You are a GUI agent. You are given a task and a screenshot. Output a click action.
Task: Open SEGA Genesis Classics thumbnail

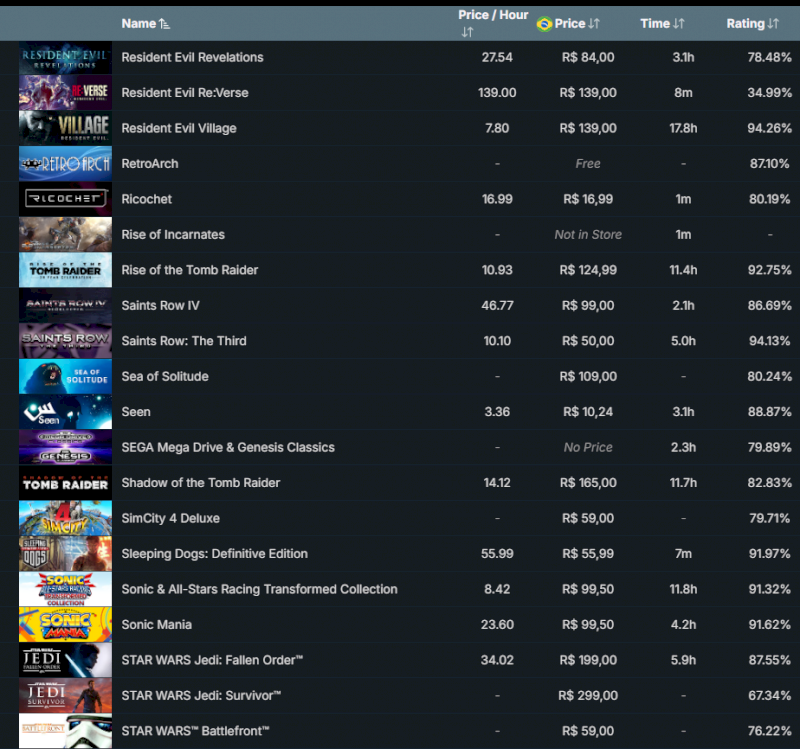click(65, 447)
